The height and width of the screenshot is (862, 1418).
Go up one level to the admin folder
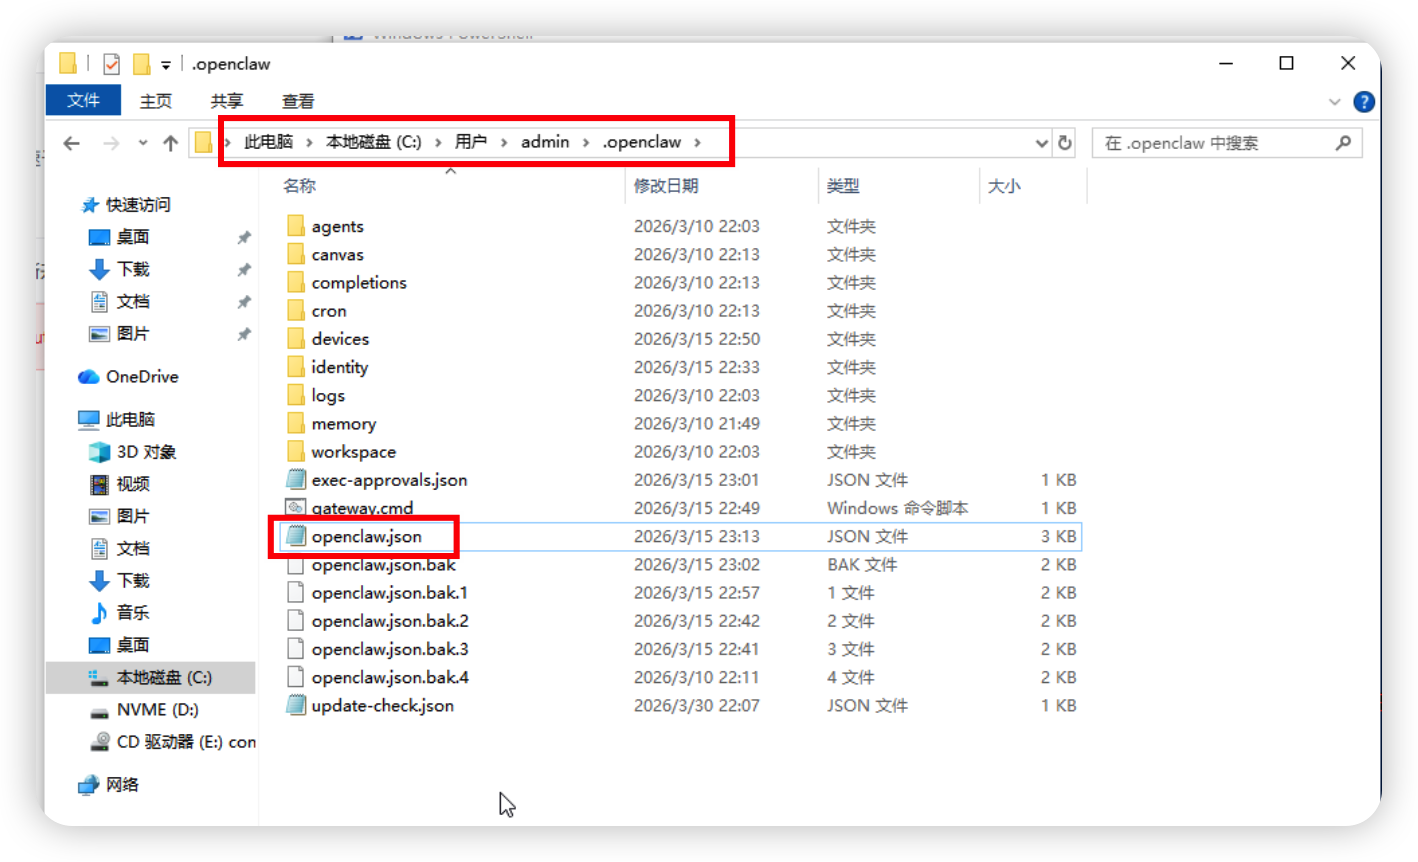pyautogui.click(x=171, y=143)
